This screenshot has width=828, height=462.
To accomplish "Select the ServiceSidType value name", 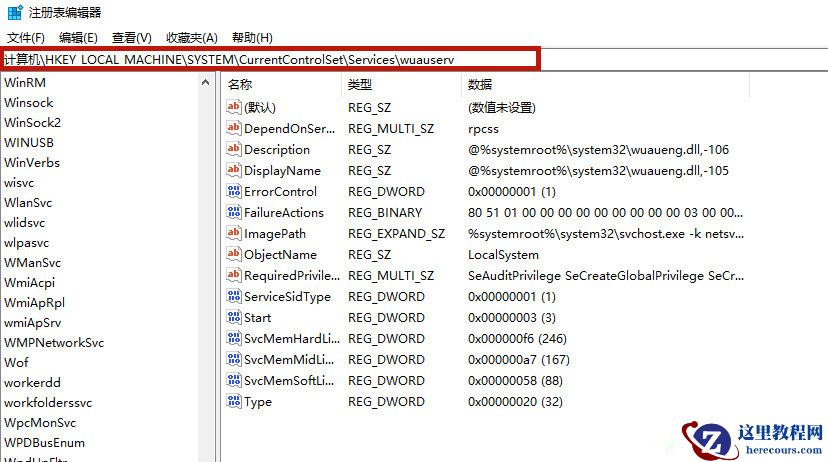I will pos(287,297).
